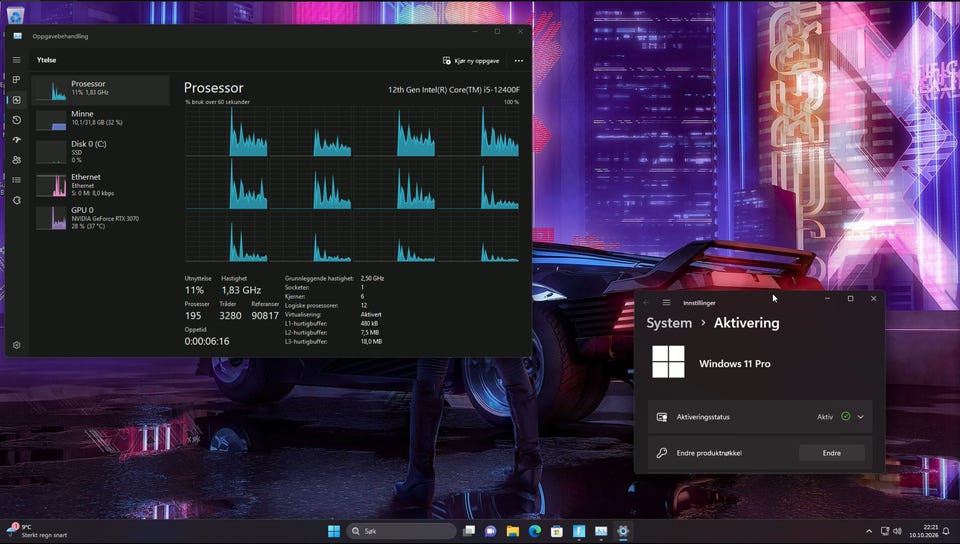The width and height of the screenshot is (960, 544).
Task: Show hidden system tray icons
Action: (869, 531)
